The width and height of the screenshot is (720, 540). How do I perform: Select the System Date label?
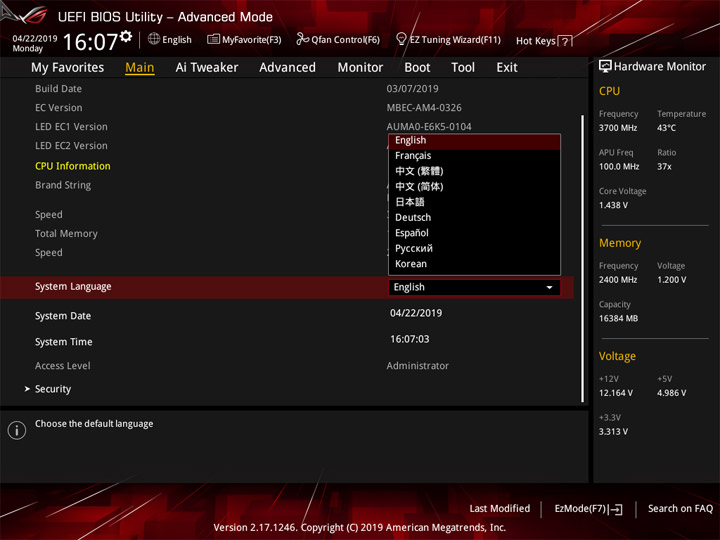(63, 316)
